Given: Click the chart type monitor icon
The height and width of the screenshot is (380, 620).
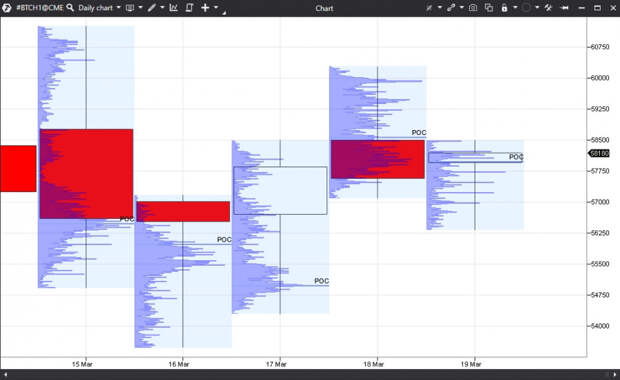Looking at the screenshot, I should pos(130,8).
